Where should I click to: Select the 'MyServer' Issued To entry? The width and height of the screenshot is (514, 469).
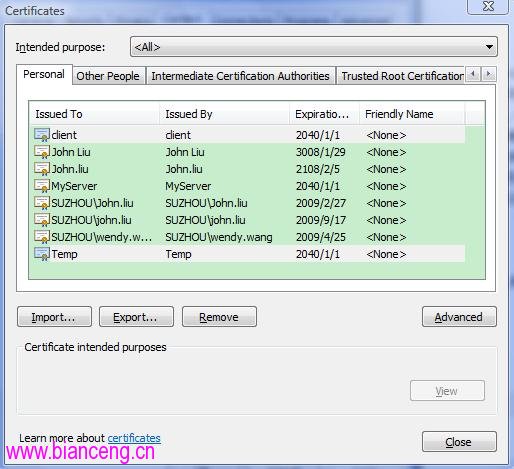74,186
